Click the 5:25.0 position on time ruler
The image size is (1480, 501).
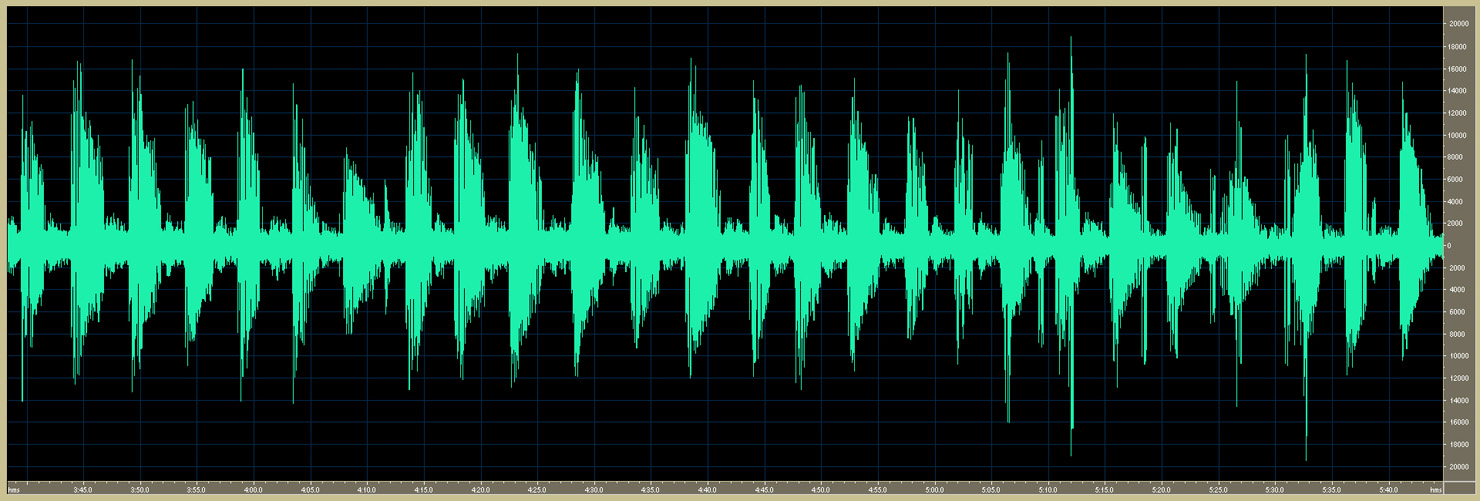[1218, 489]
